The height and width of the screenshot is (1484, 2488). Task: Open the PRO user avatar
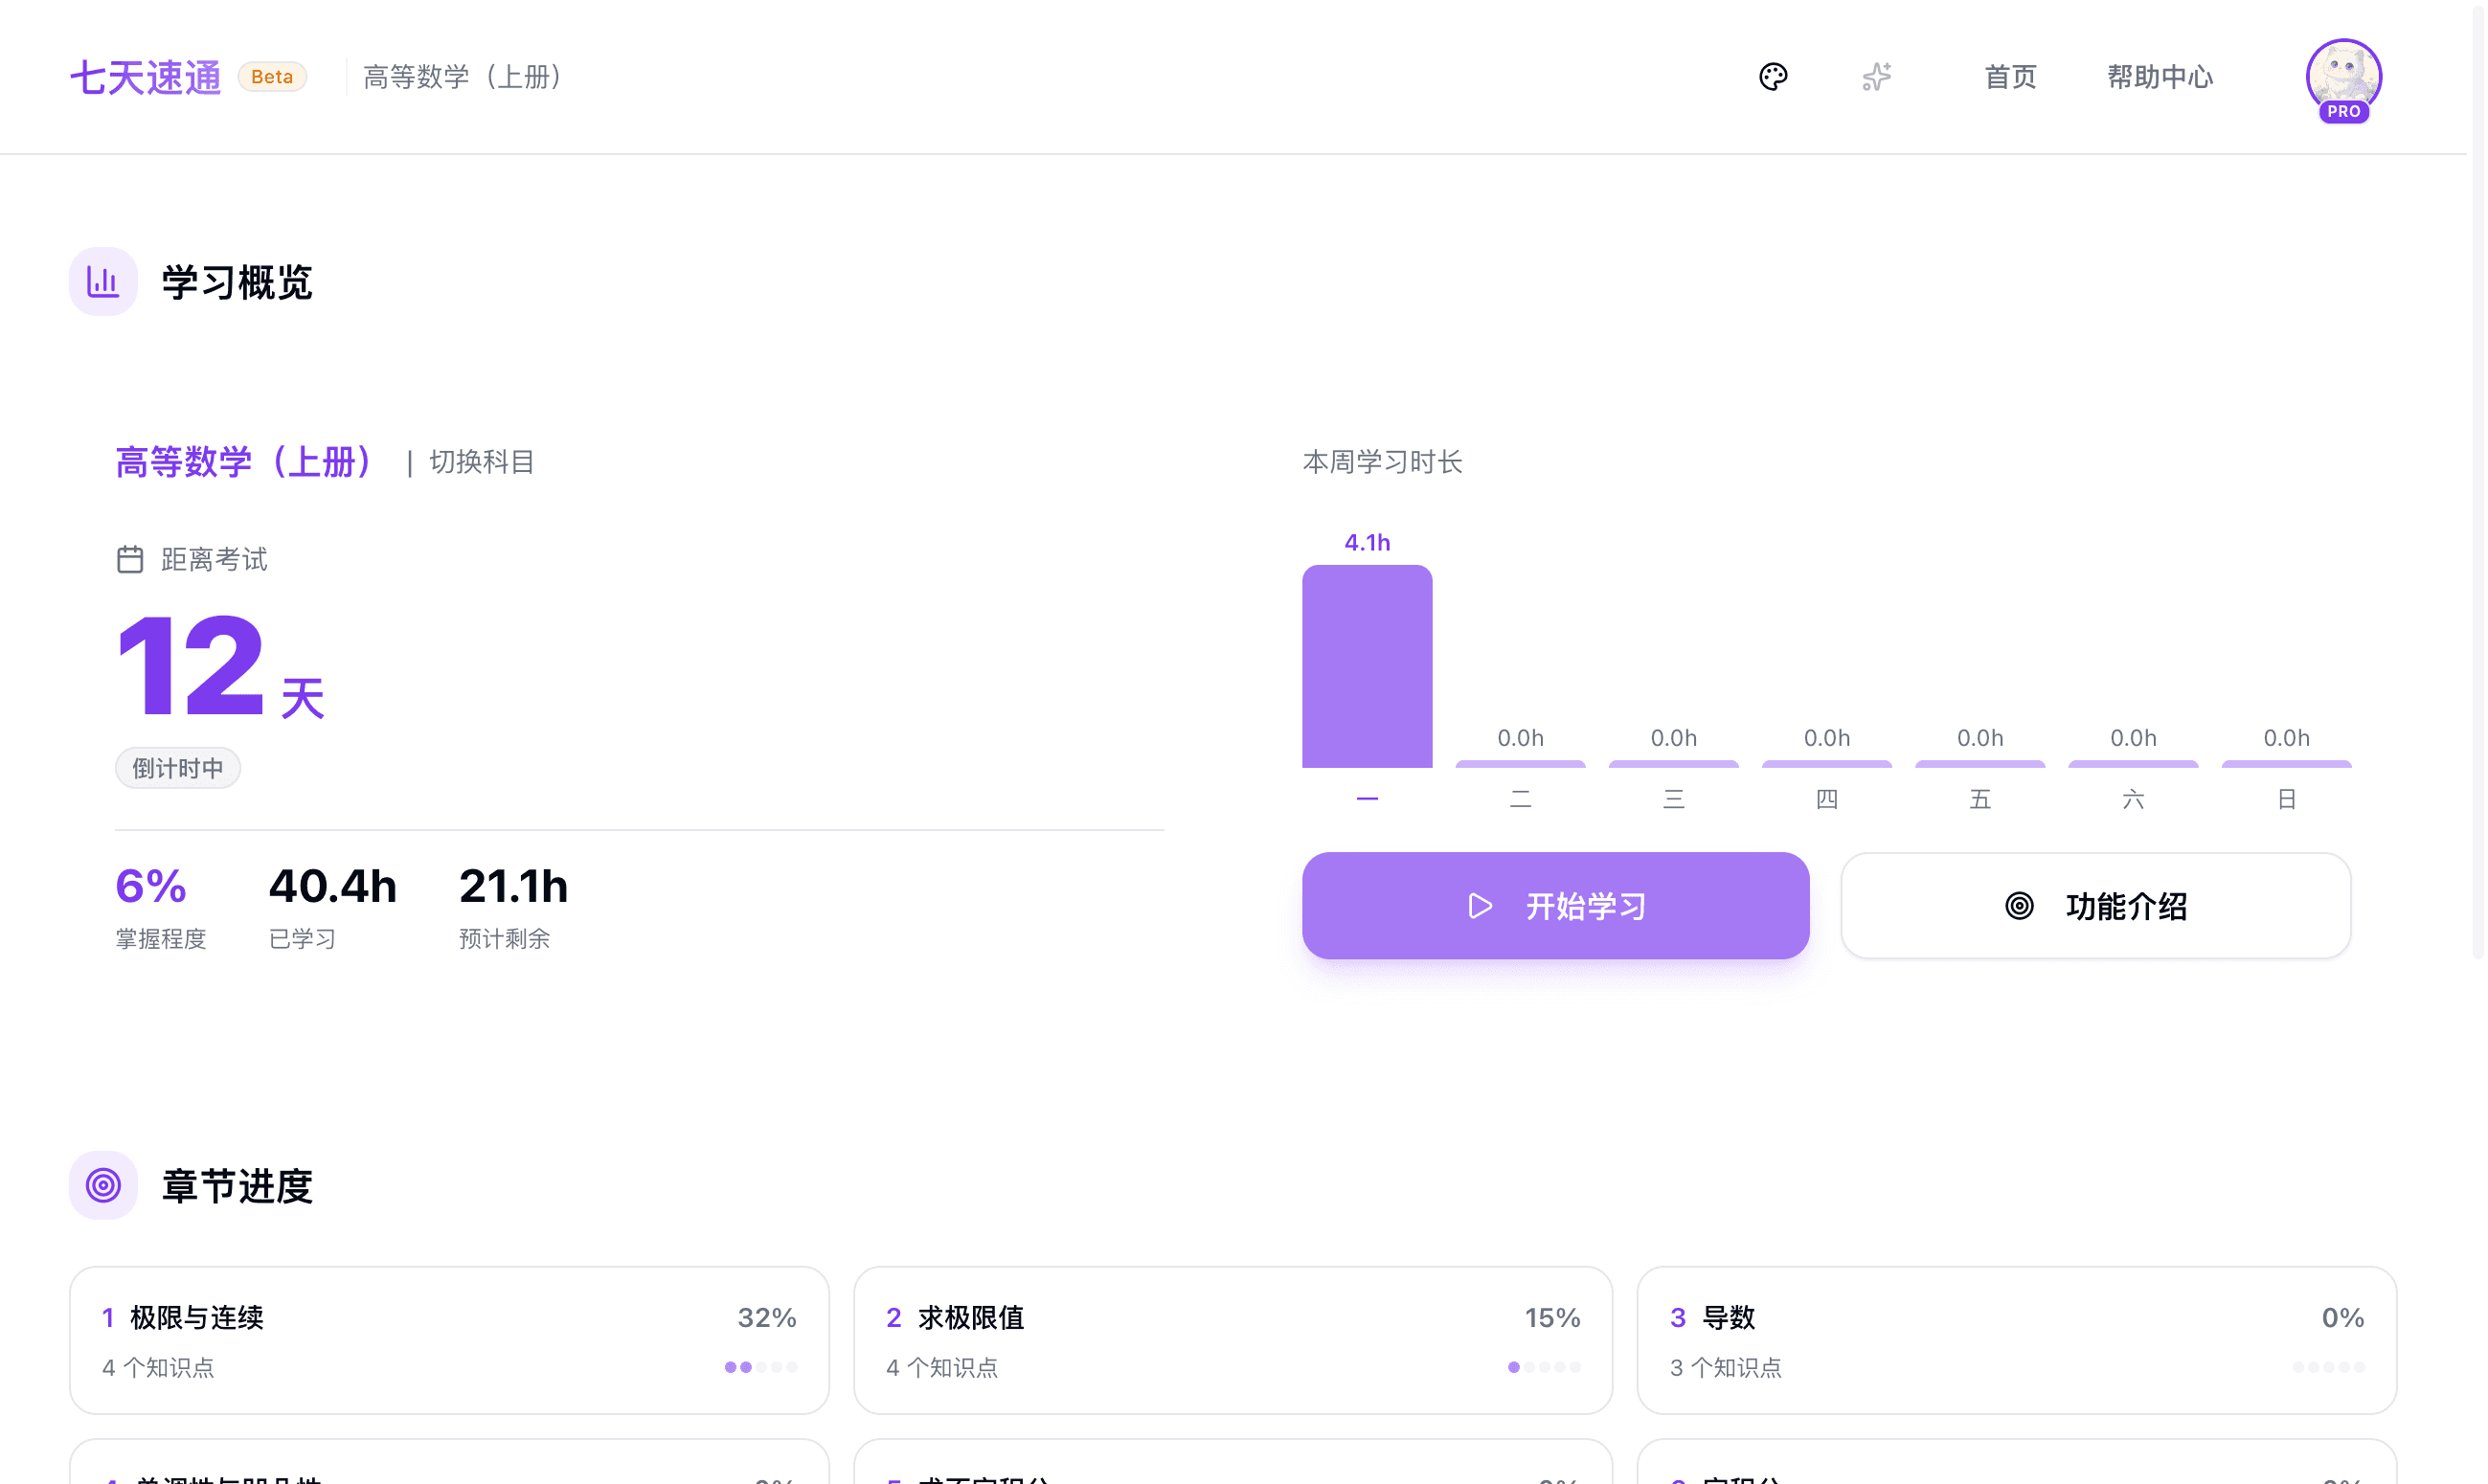tap(2343, 79)
